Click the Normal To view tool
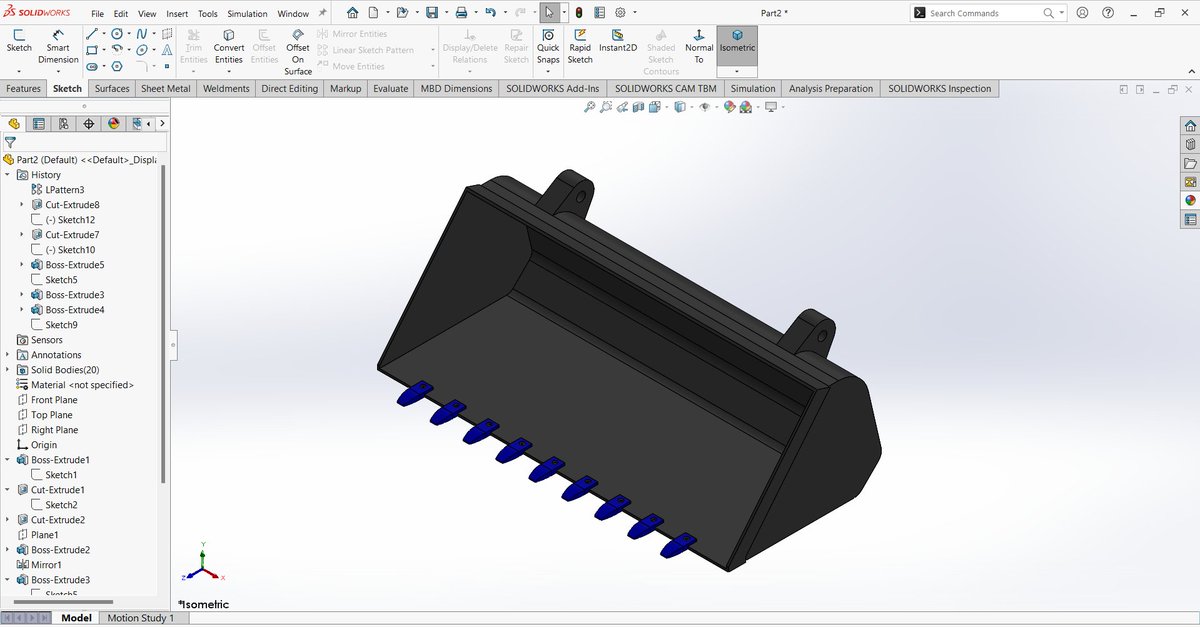Image resolution: width=1200 pixels, height=627 pixels. coord(699,47)
